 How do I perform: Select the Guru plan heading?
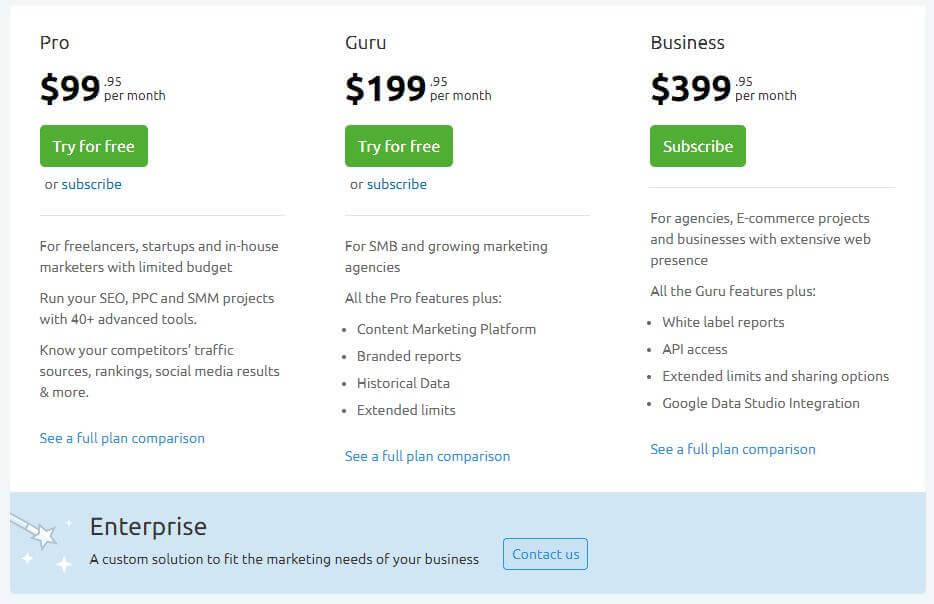[365, 43]
